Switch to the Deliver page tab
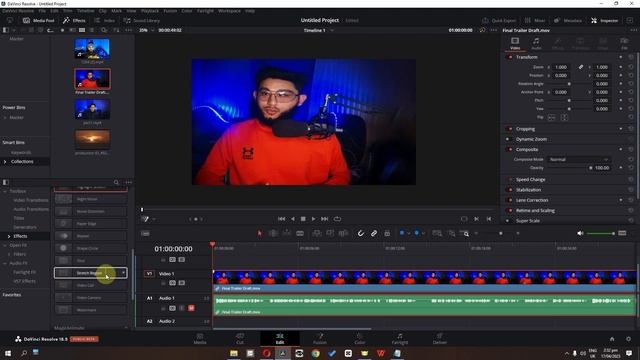 [x=440, y=339]
